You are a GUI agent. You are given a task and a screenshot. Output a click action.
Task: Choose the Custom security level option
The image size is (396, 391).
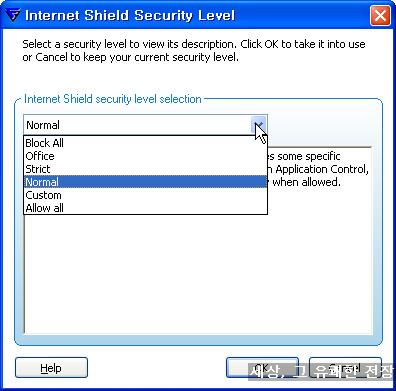(x=145, y=195)
